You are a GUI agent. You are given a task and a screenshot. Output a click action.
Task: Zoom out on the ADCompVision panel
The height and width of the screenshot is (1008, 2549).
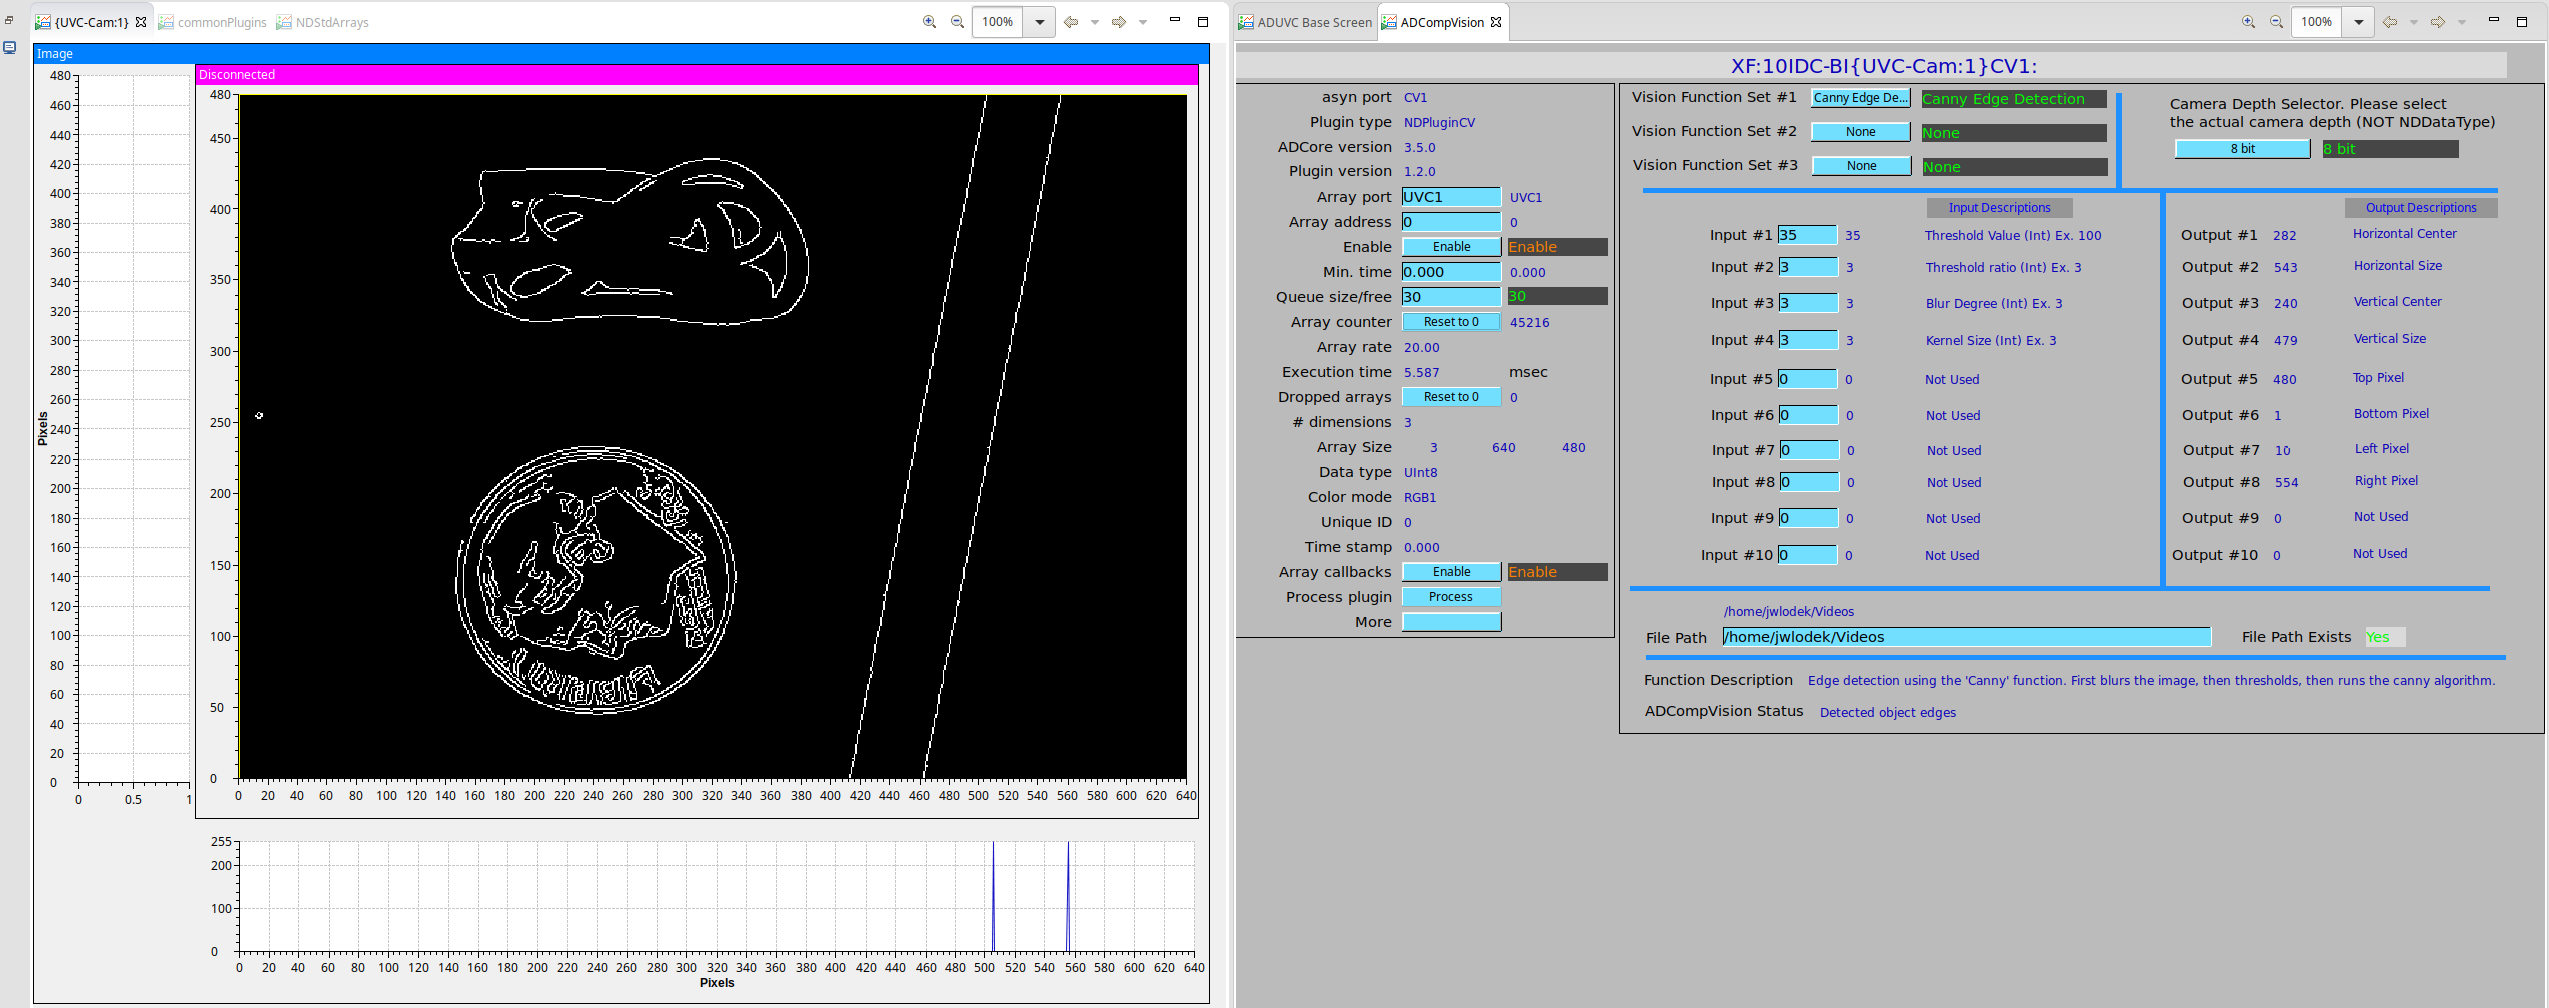point(2276,22)
